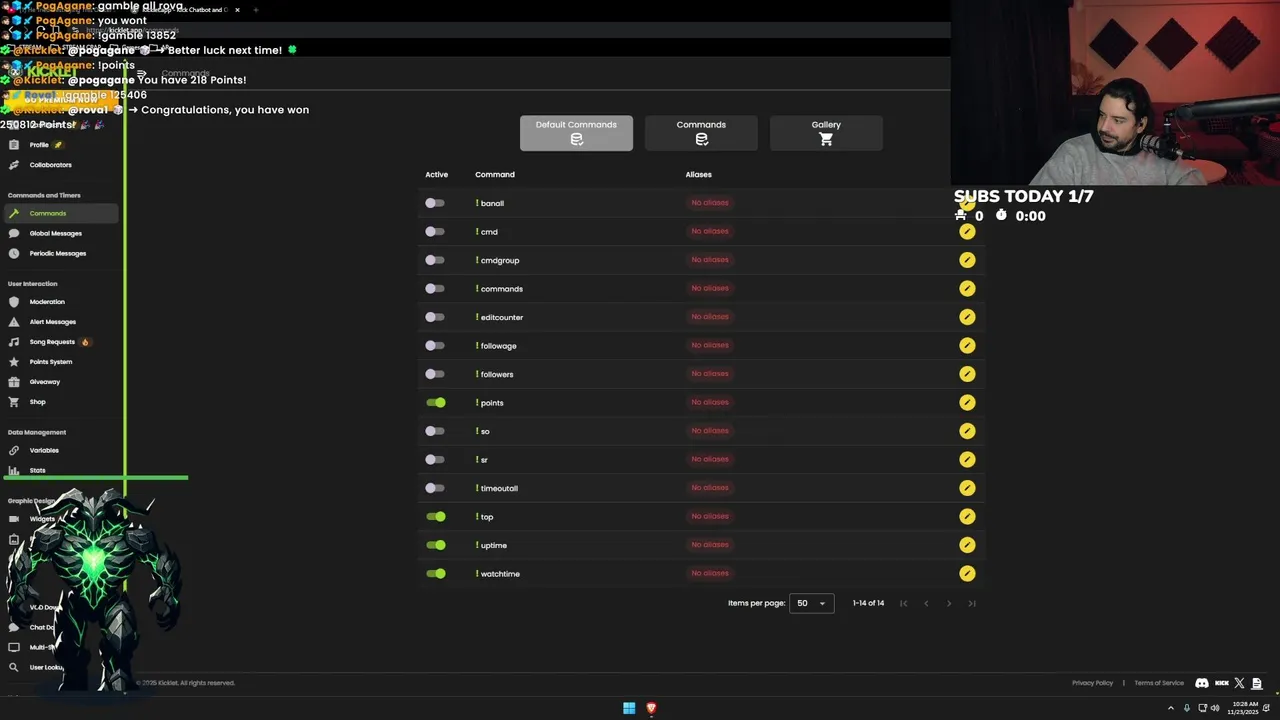Turn off the uptime command toggle

(436, 545)
